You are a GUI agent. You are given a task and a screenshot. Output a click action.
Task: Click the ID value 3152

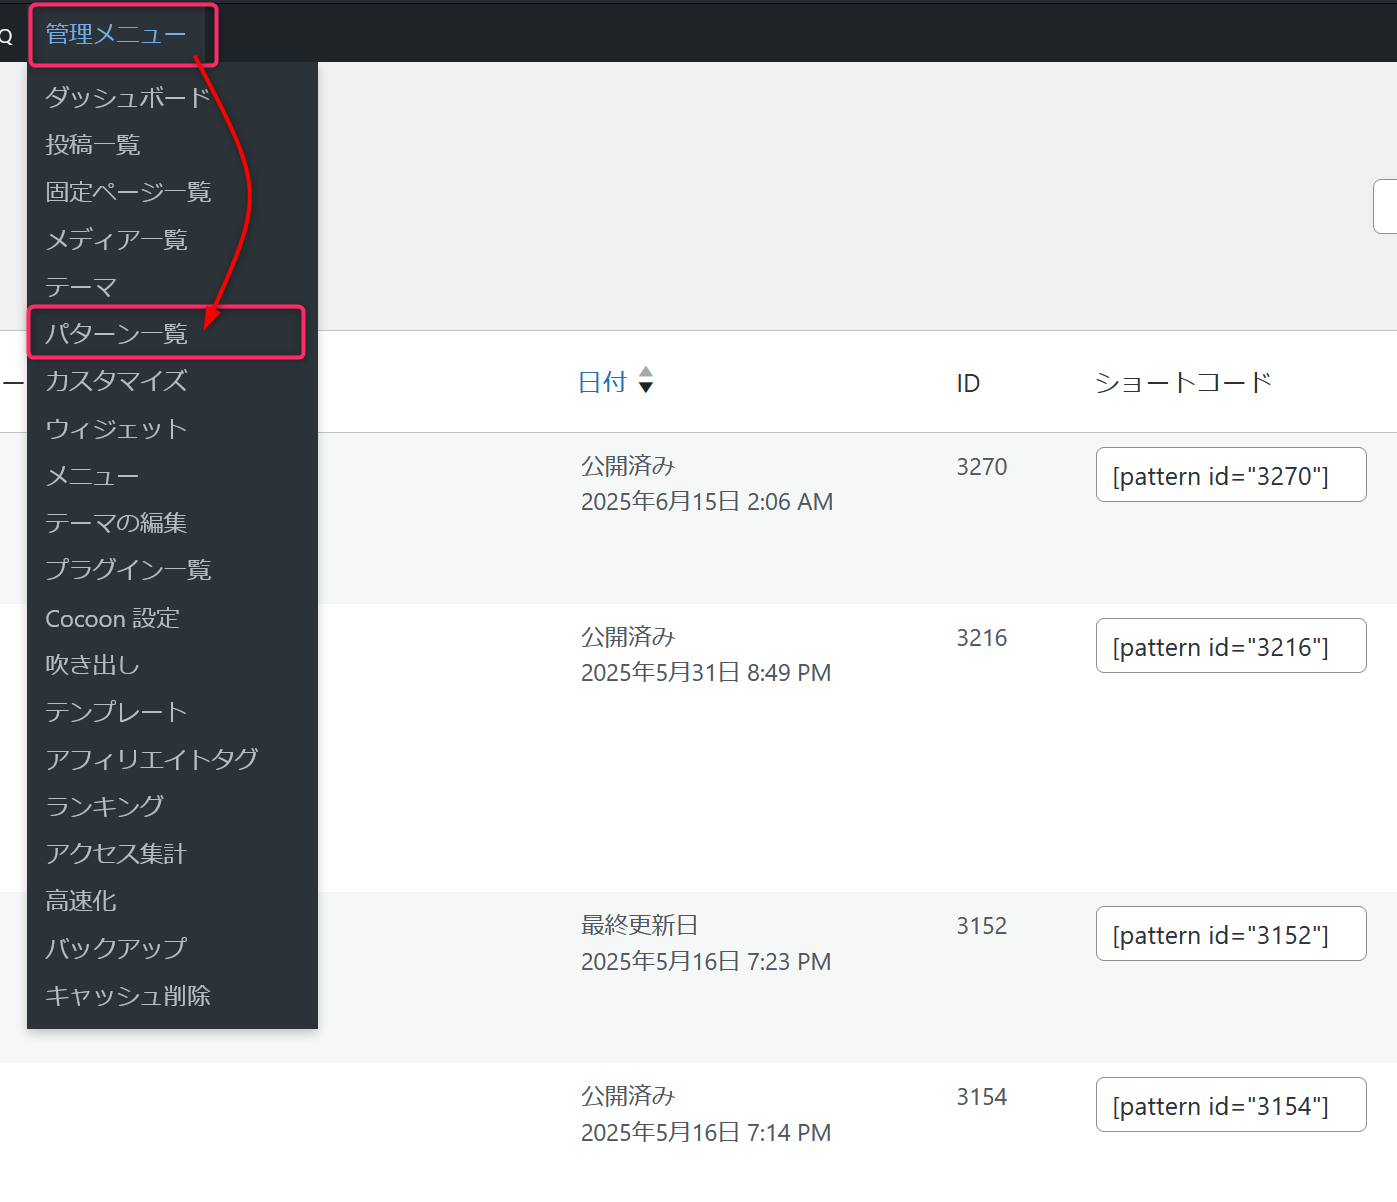982,926
